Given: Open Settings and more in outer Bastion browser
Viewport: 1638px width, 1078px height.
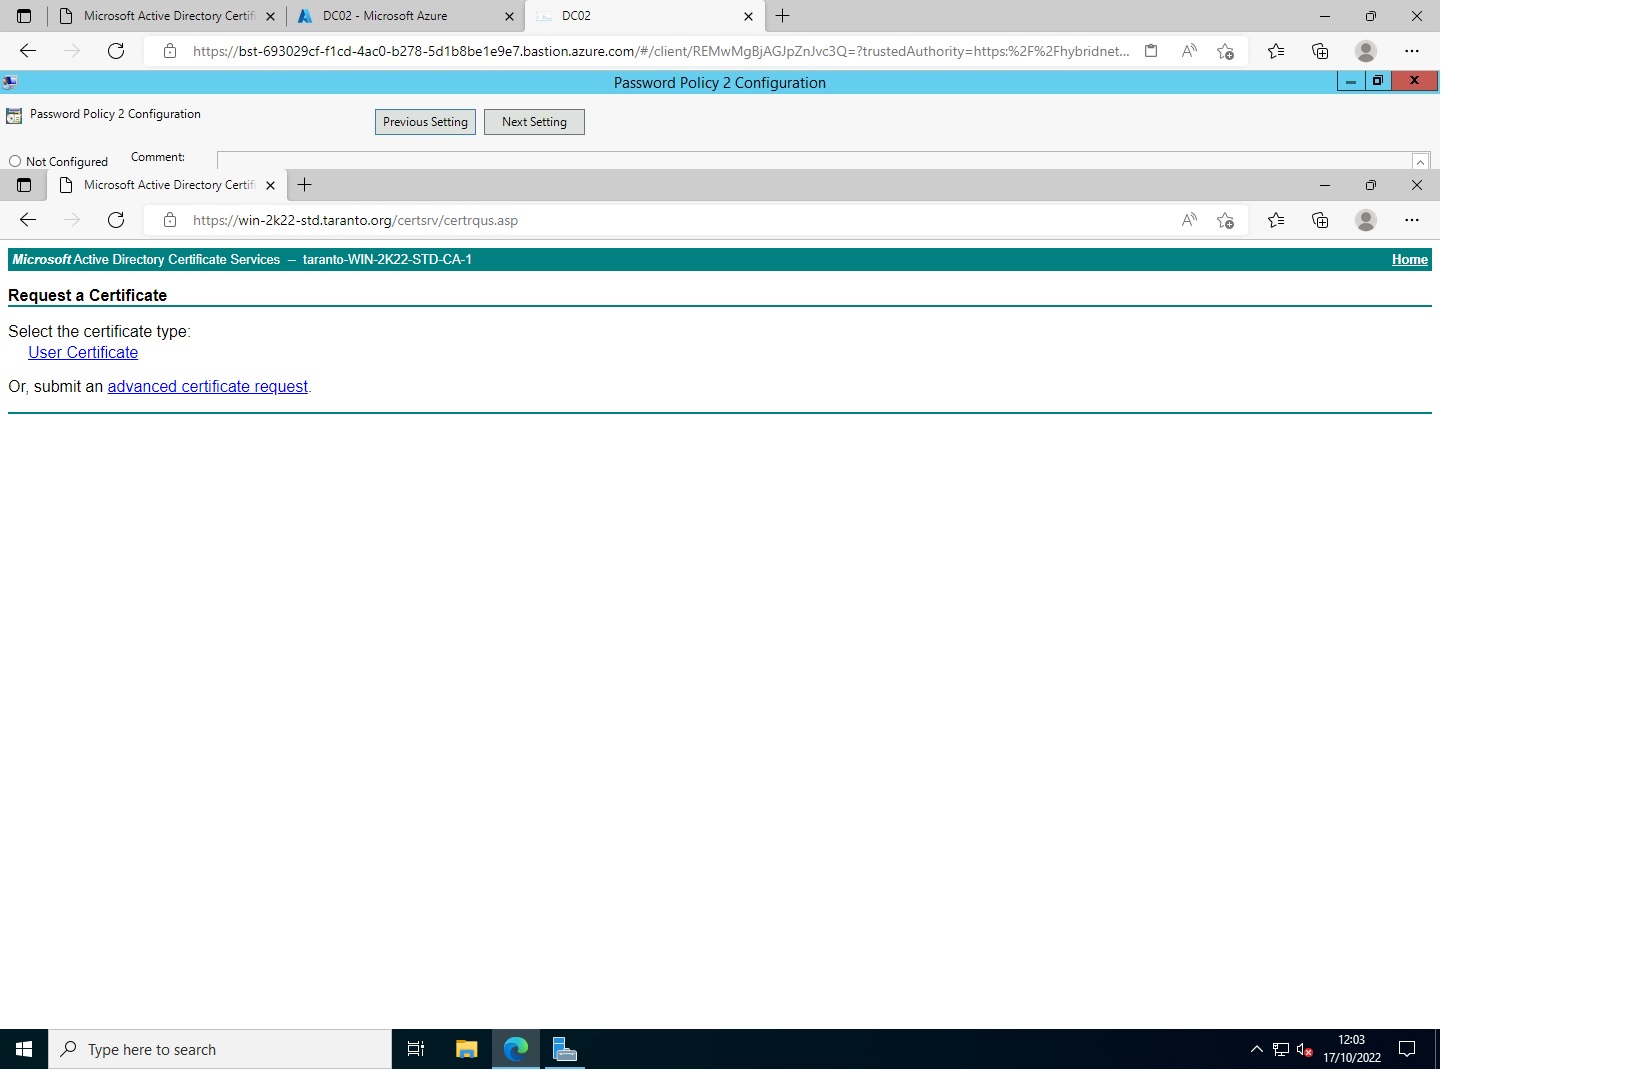Looking at the screenshot, I should point(1412,51).
